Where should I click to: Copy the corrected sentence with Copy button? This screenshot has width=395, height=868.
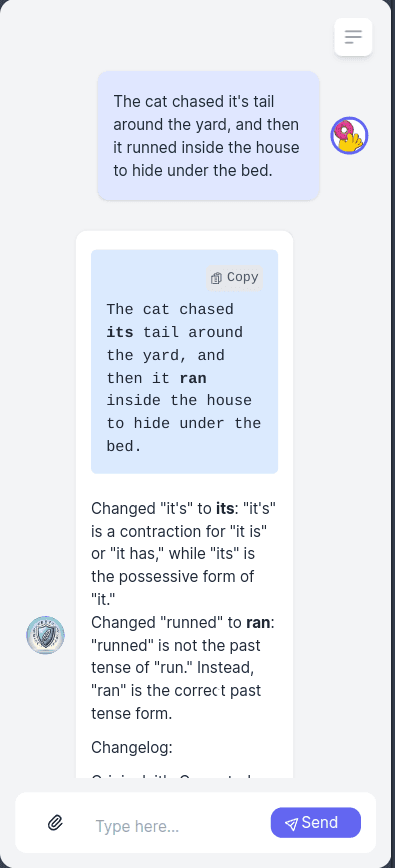(x=235, y=277)
